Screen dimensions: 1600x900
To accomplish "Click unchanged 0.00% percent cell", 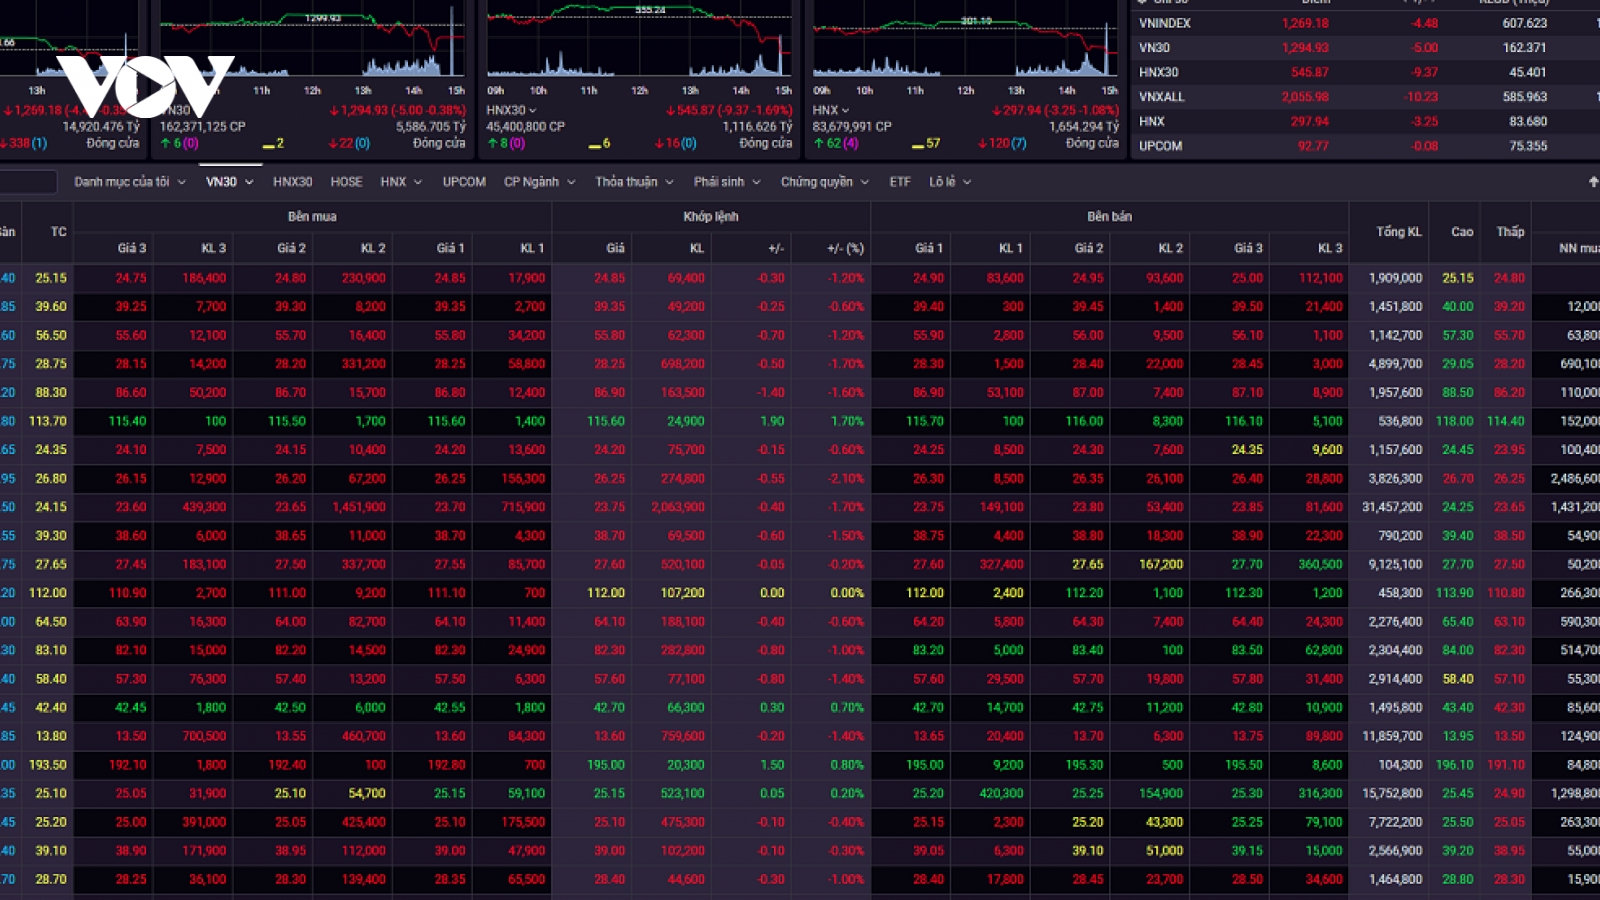I will pyautogui.click(x=847, y=593).
